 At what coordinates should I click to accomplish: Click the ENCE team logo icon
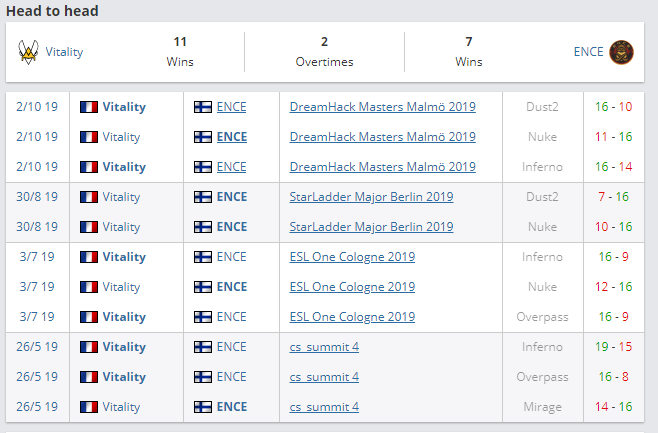[x=620, y=51]
